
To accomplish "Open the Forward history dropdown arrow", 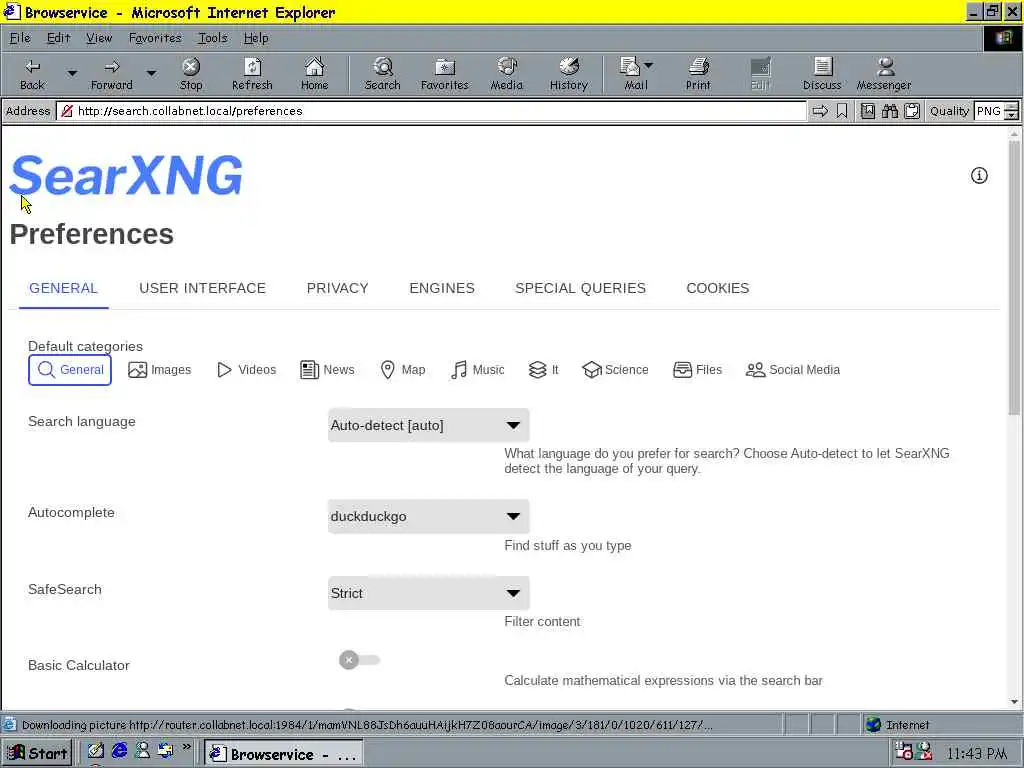I will (x=151, y=74).
